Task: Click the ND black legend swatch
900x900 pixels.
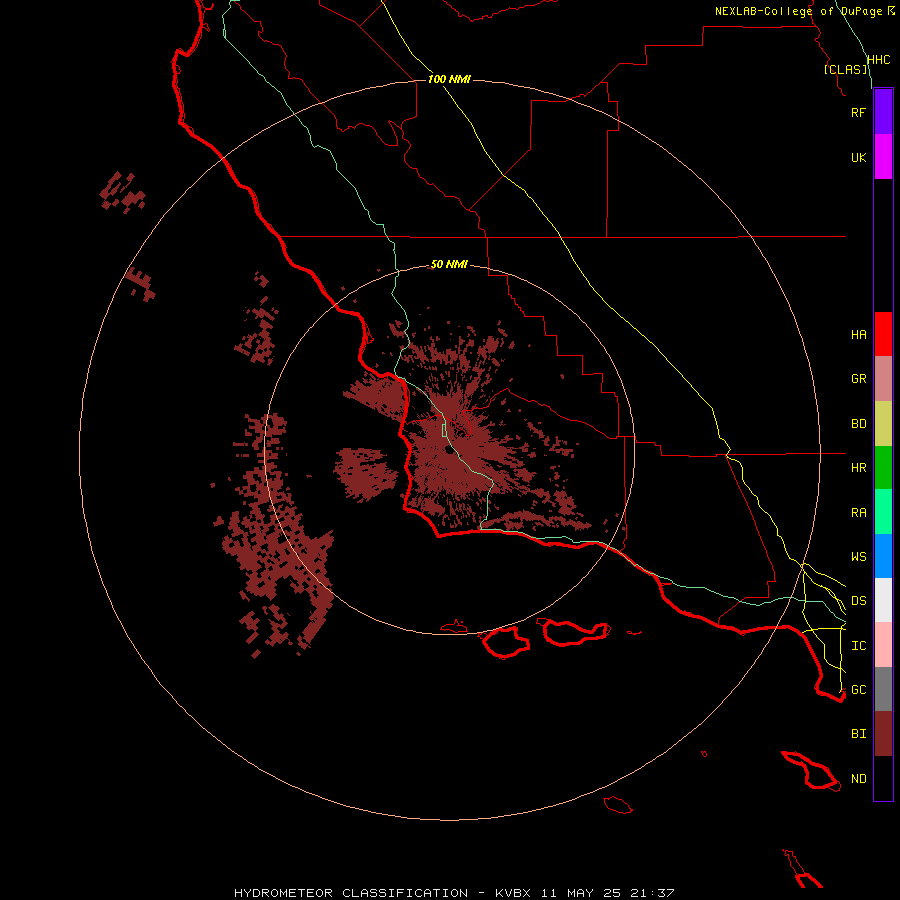Action: 883,778
